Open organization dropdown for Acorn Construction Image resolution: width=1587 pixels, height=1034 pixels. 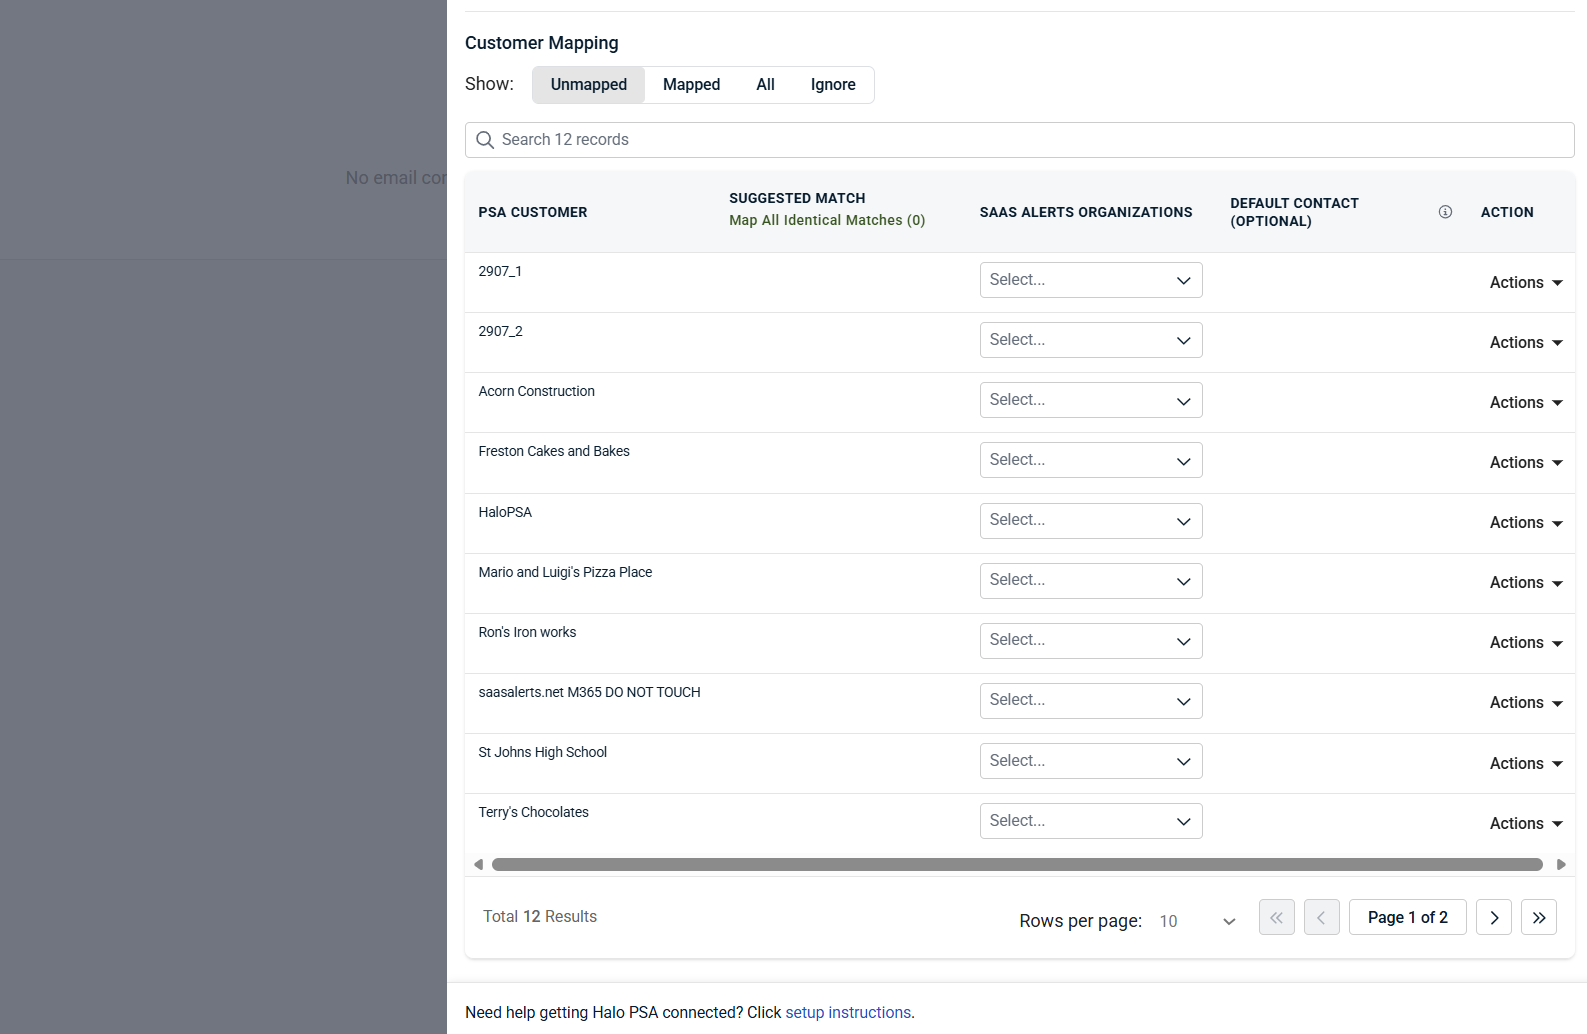[x=1091, y=400]
